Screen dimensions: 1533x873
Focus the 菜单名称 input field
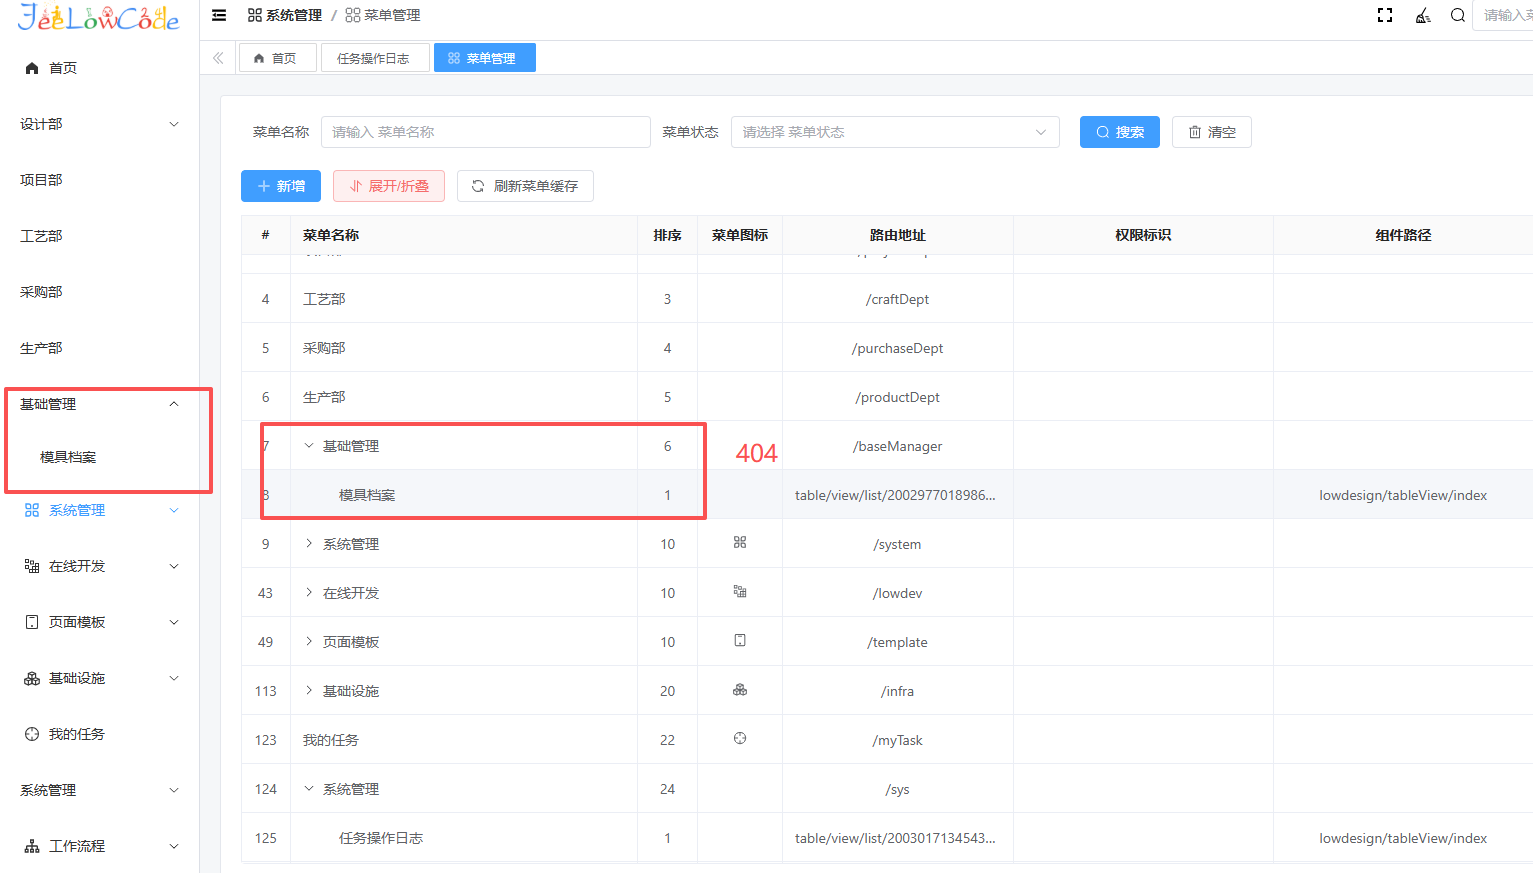click(x=485, y=132)
